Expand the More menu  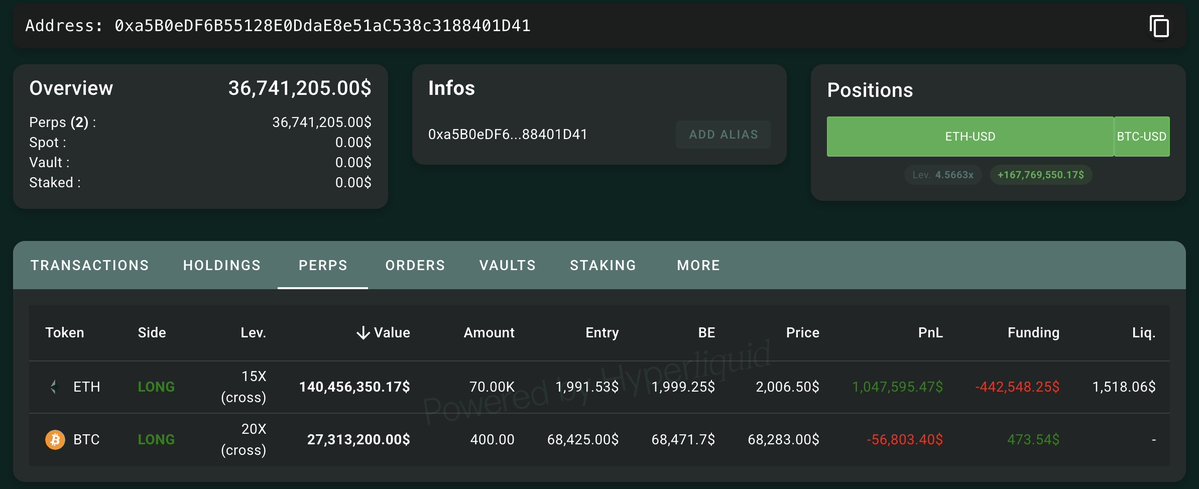click(x=698, y=265)
